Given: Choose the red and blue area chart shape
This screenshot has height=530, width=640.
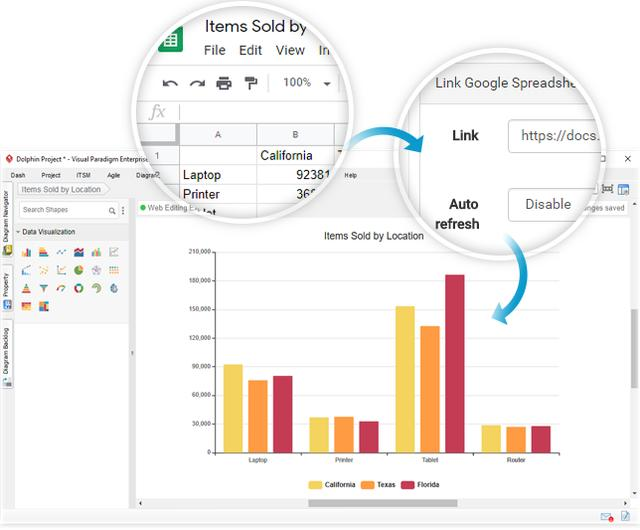Looking at the screenshot, I should point(79,252).
